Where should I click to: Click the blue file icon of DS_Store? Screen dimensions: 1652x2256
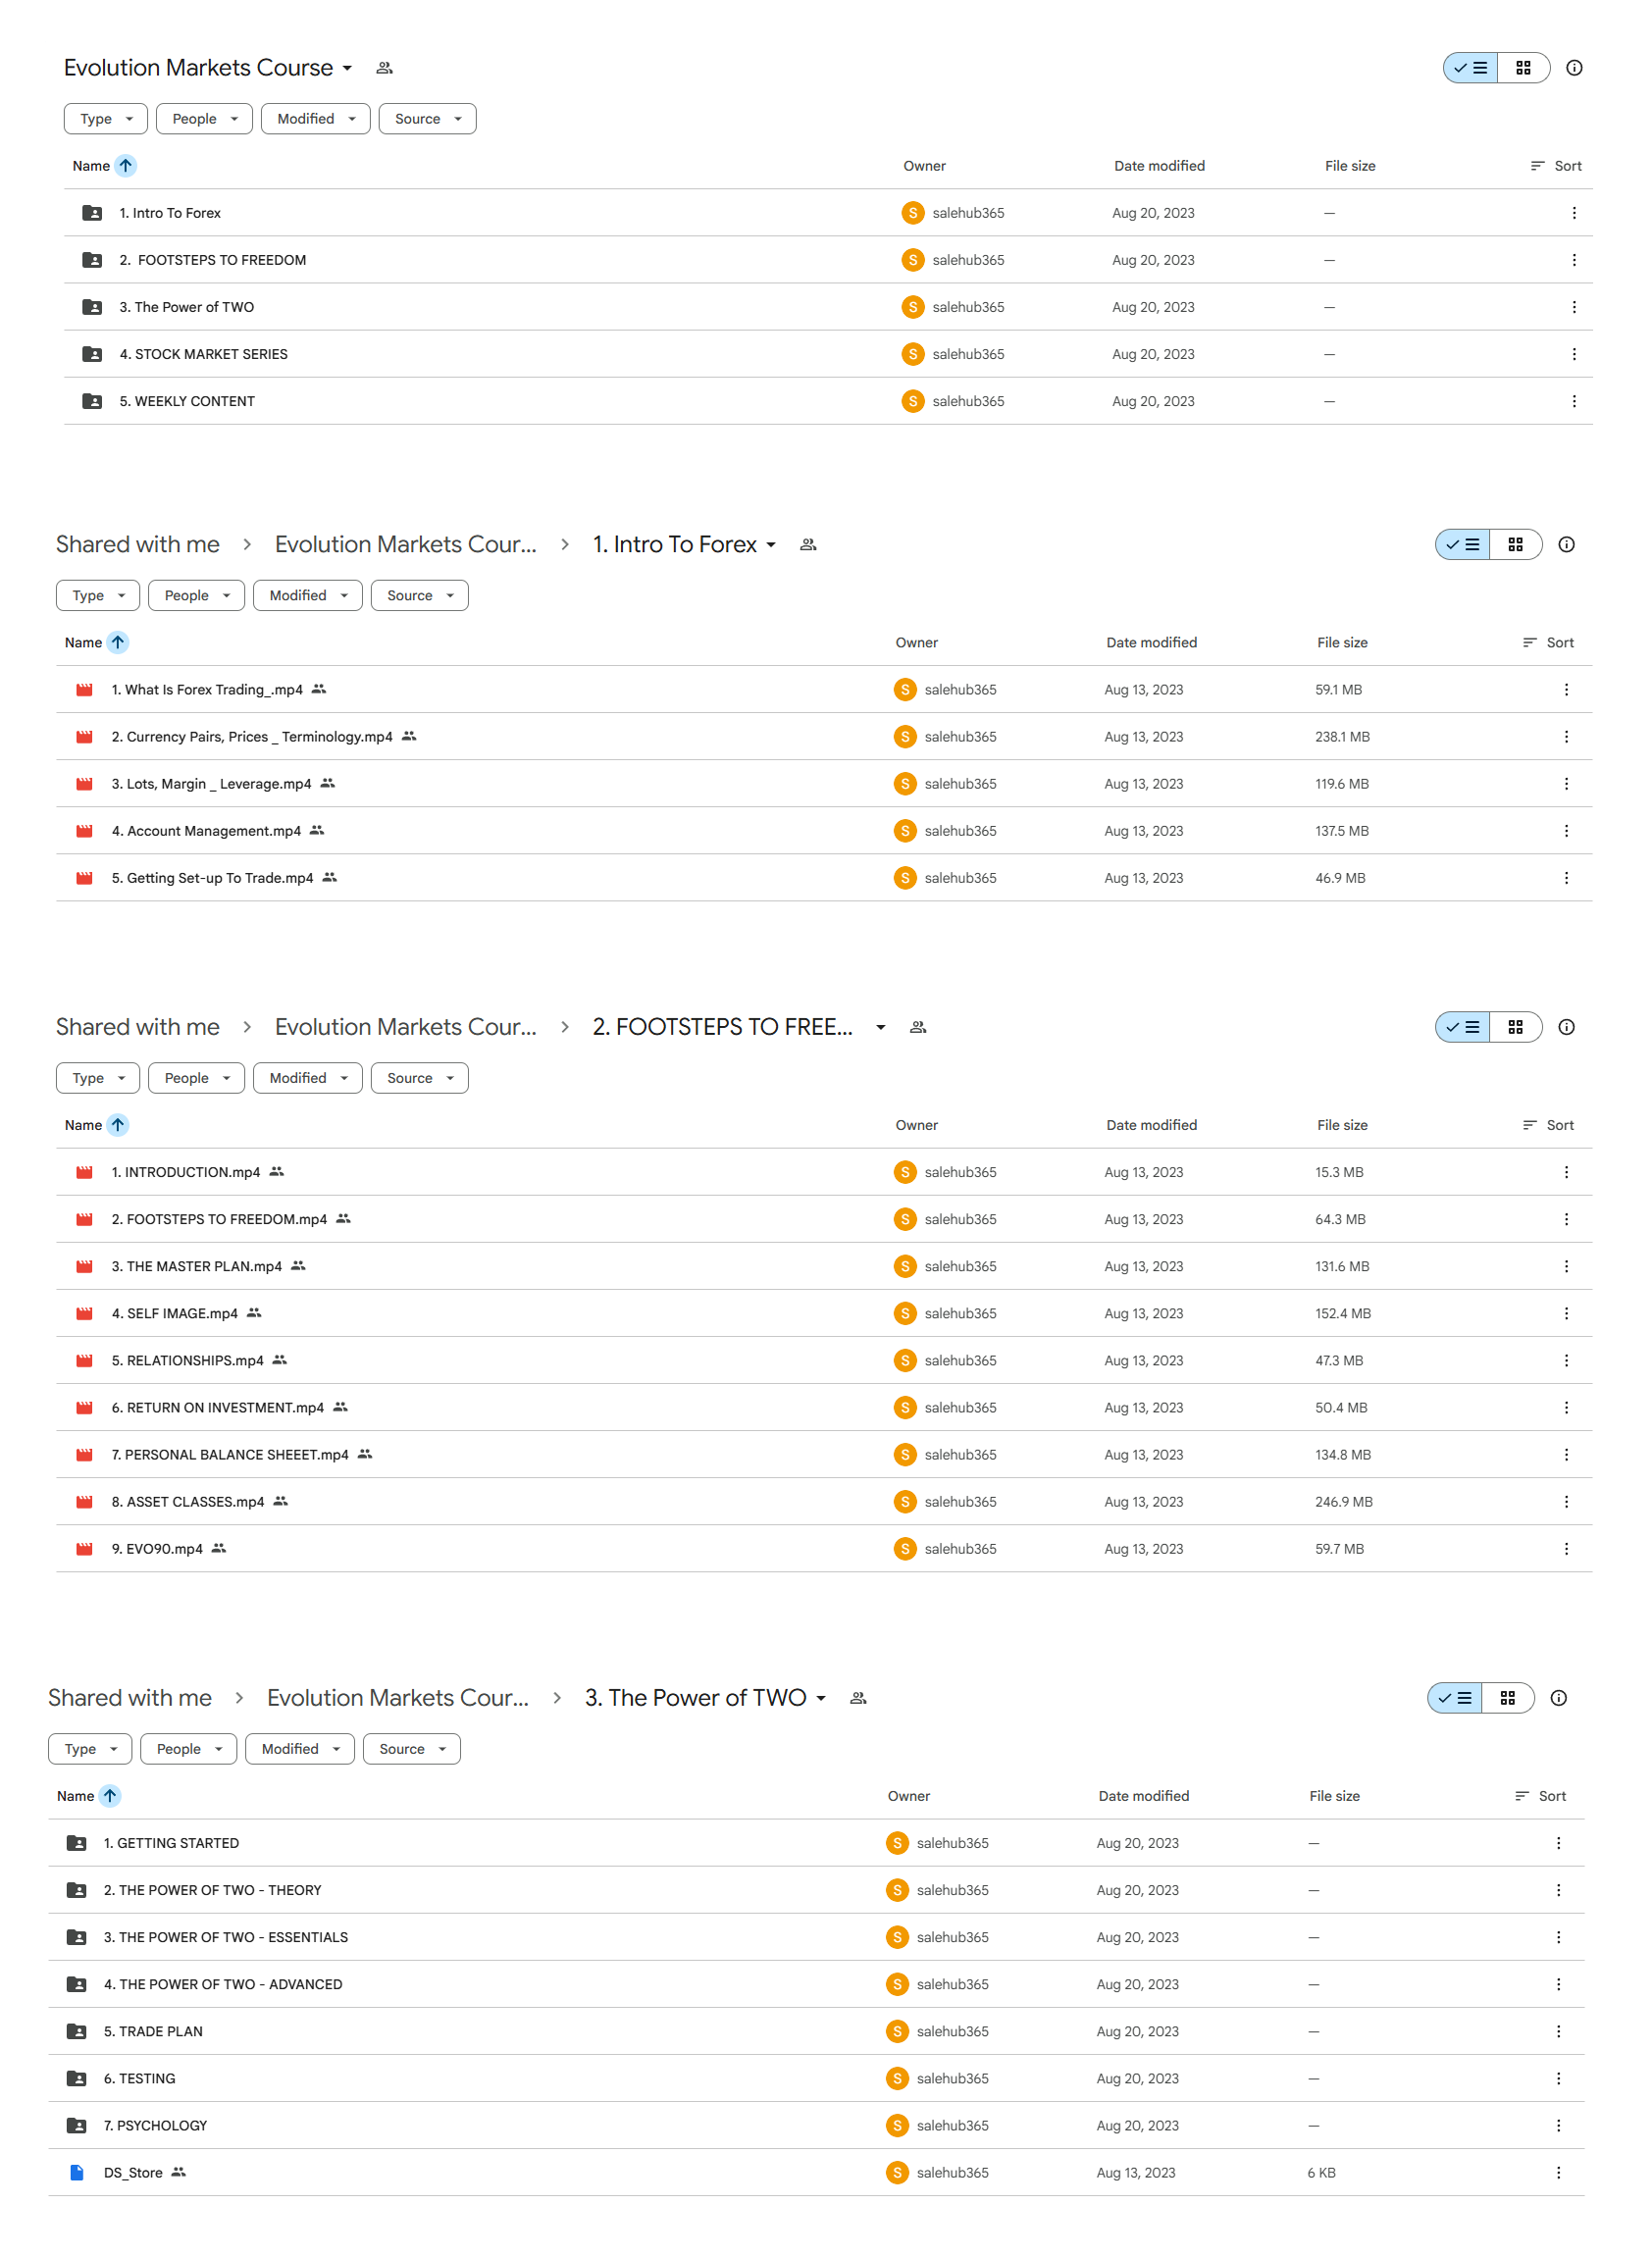coord(76,2173)
